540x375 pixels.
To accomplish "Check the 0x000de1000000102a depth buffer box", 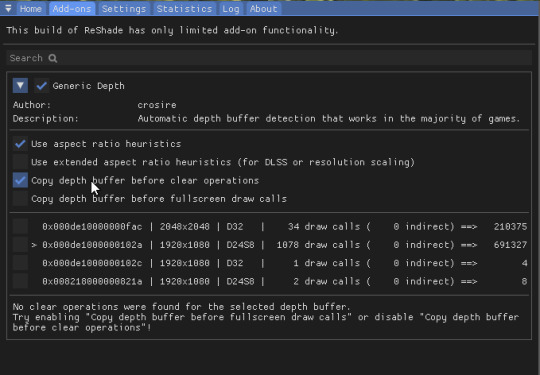I will pyautogui.click(x=20, y=244).
